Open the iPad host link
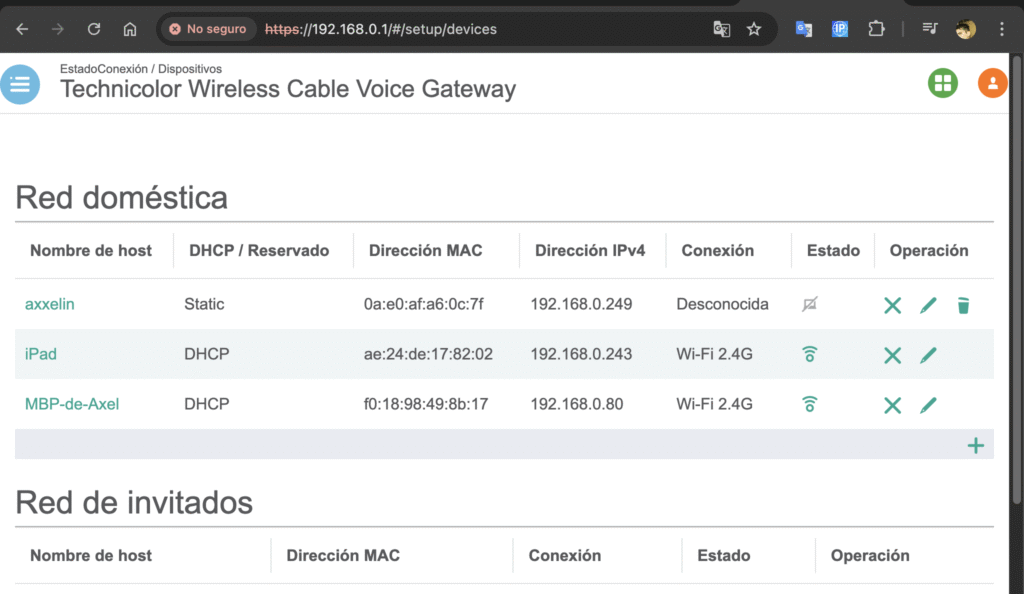1024x594 pixels. (x=40, y=354)
